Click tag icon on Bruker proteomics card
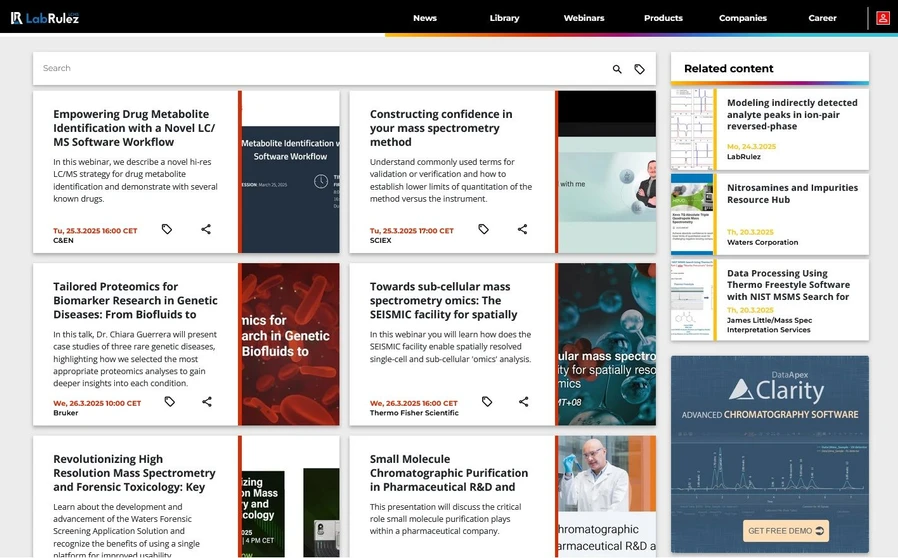Screen dimensions: 898x558 tap(170, 402)
